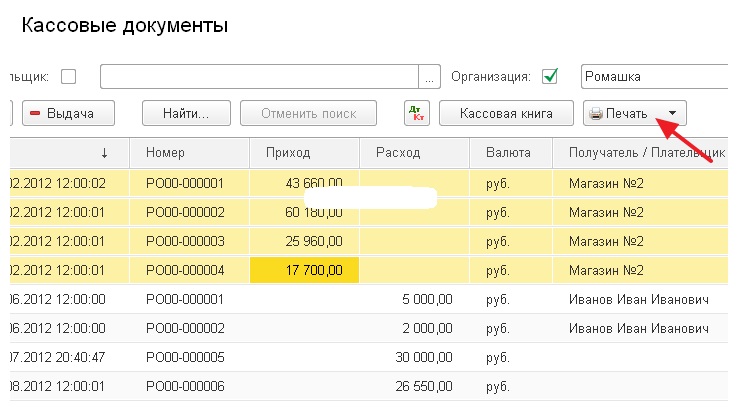
Task: Click Магазин №2 in the РО00-000003 row
Action: pos(606,241)
